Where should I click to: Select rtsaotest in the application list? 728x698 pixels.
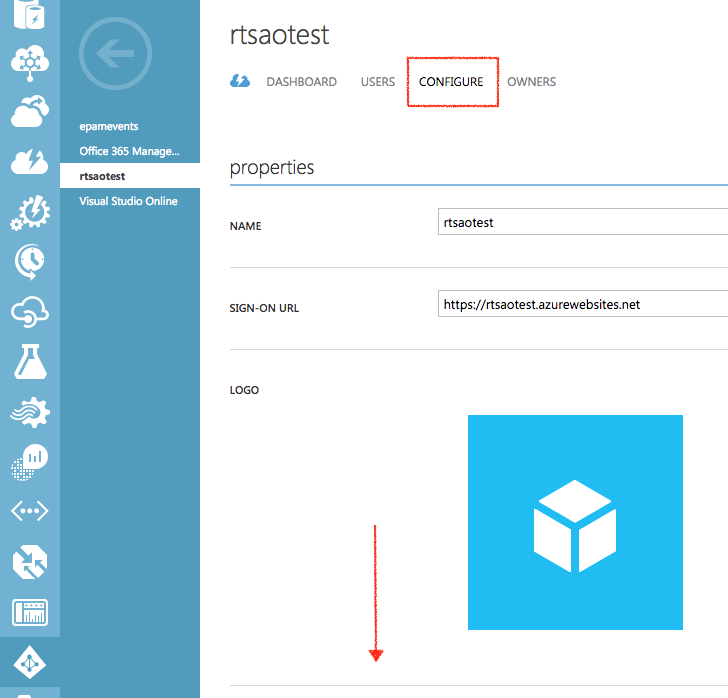(x=130, y=176)
